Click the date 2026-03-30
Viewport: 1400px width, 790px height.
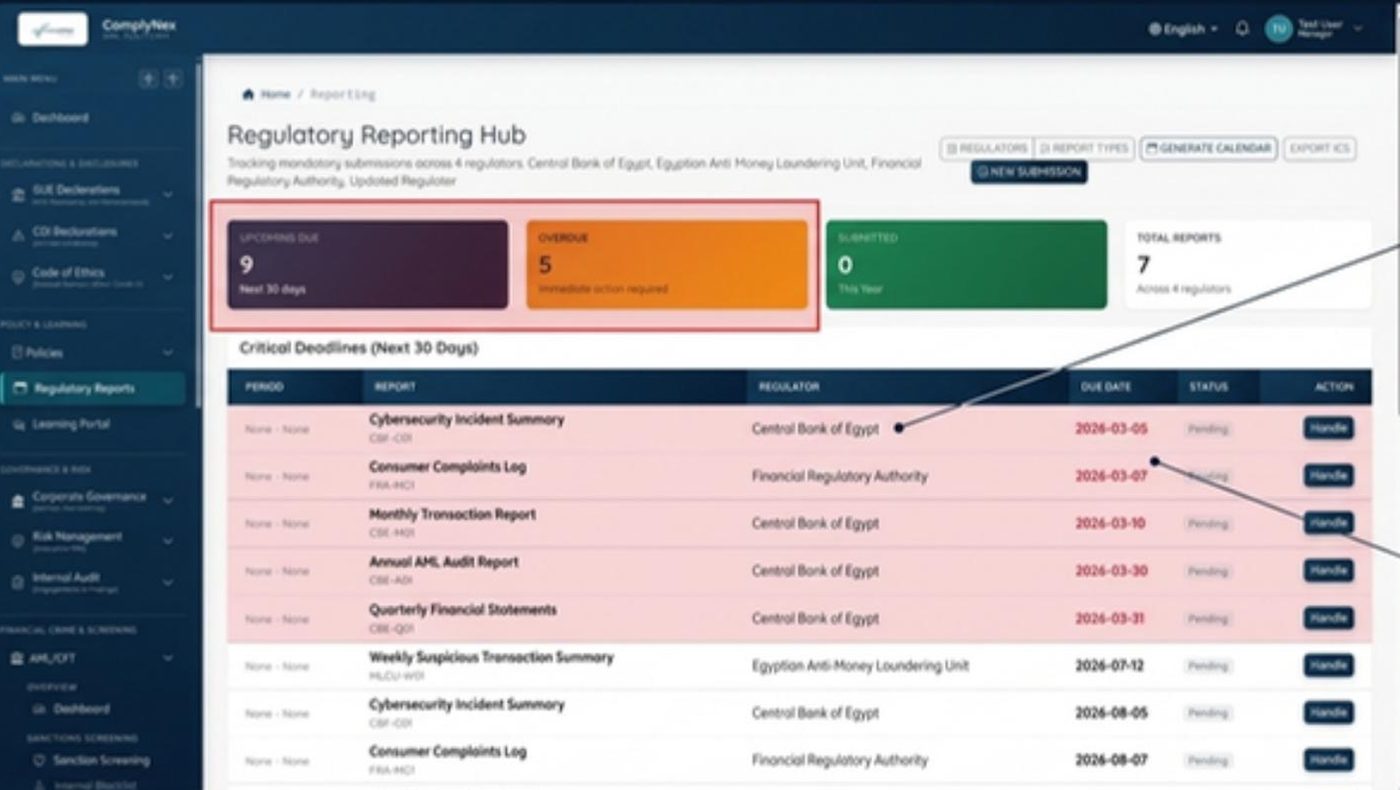coord(1111,571)
